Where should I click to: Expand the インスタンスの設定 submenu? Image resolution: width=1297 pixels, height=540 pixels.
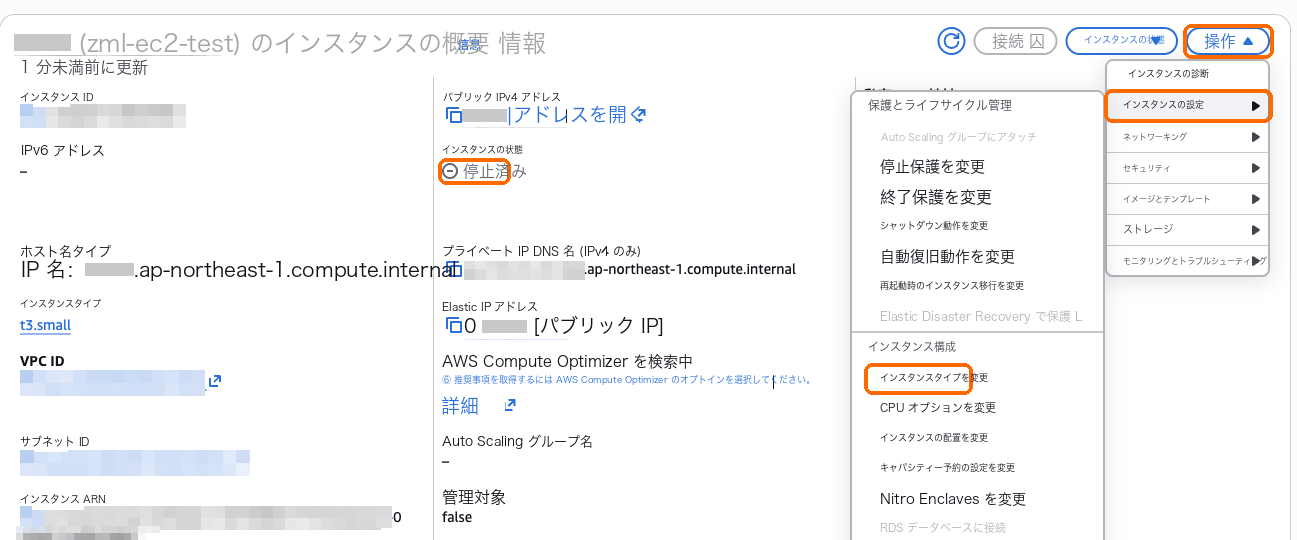tap(1187, 105)
